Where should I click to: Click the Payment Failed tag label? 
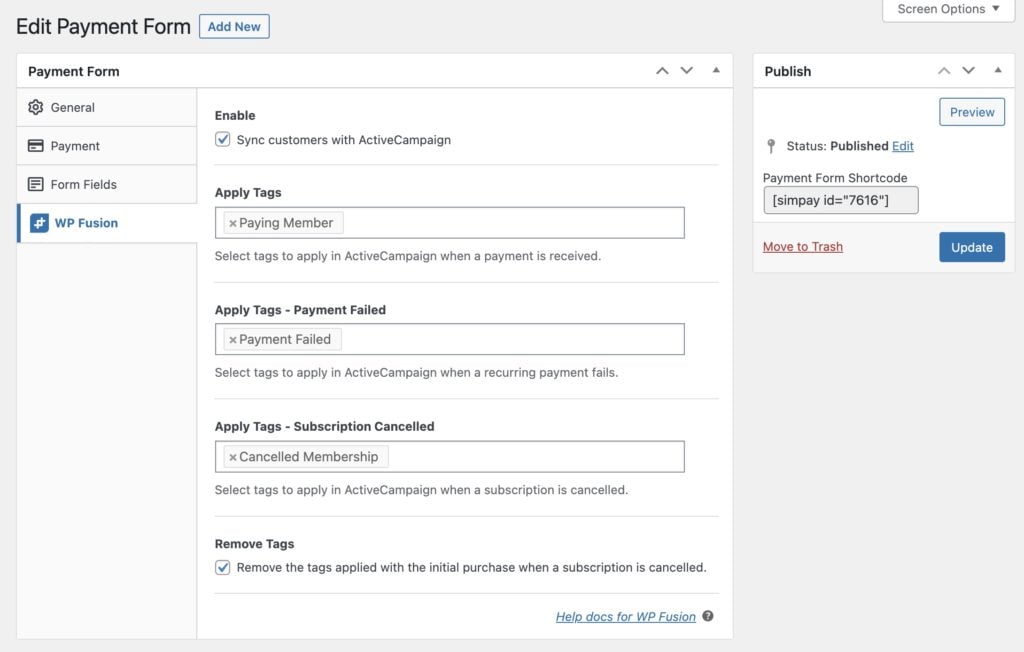[x=285, y=339]
